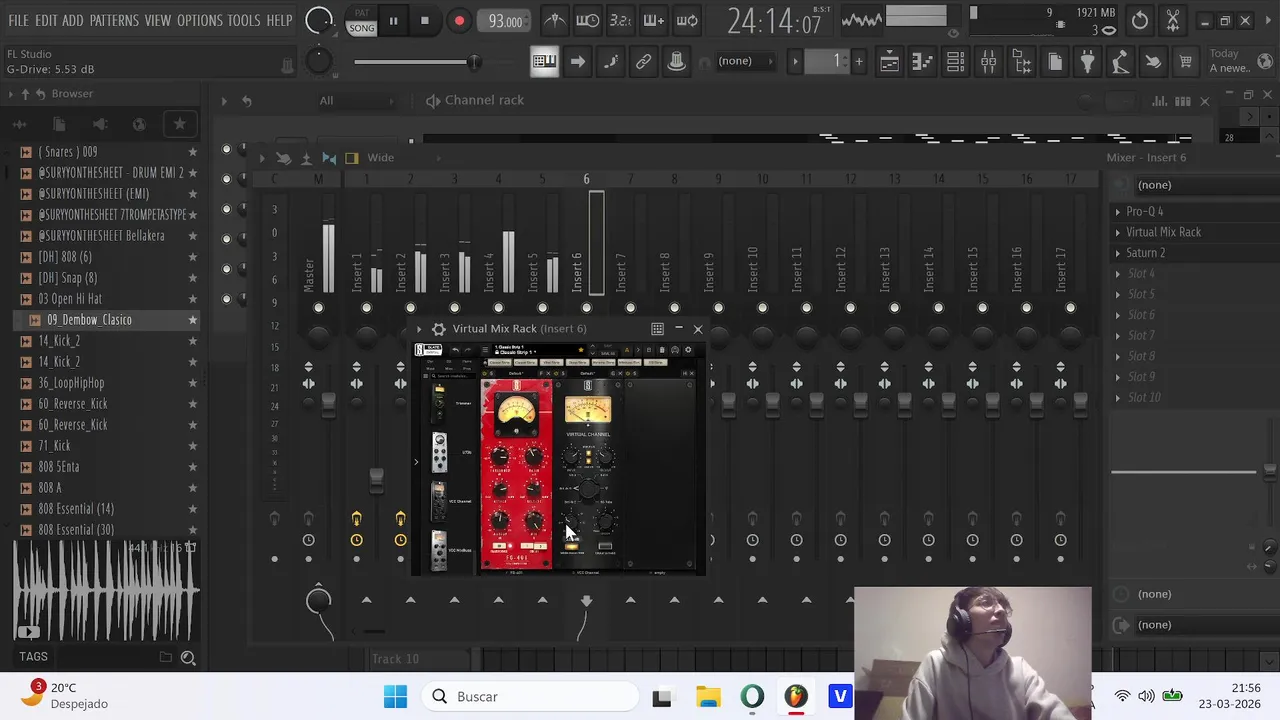This screenshot has height=720, width=1280.
Task: Open the TOOLS menu
Action: coord(244,20)
